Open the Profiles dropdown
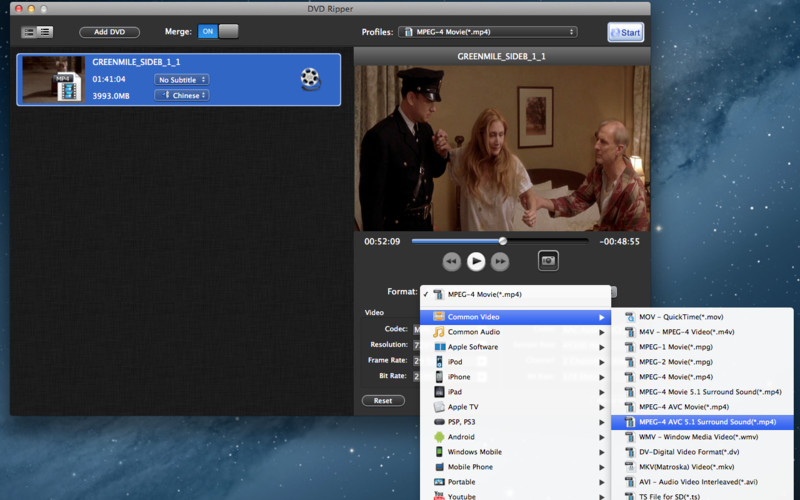The height and width of the screenshot is (500, 800). pyautogui.click(x=487, y=32)
